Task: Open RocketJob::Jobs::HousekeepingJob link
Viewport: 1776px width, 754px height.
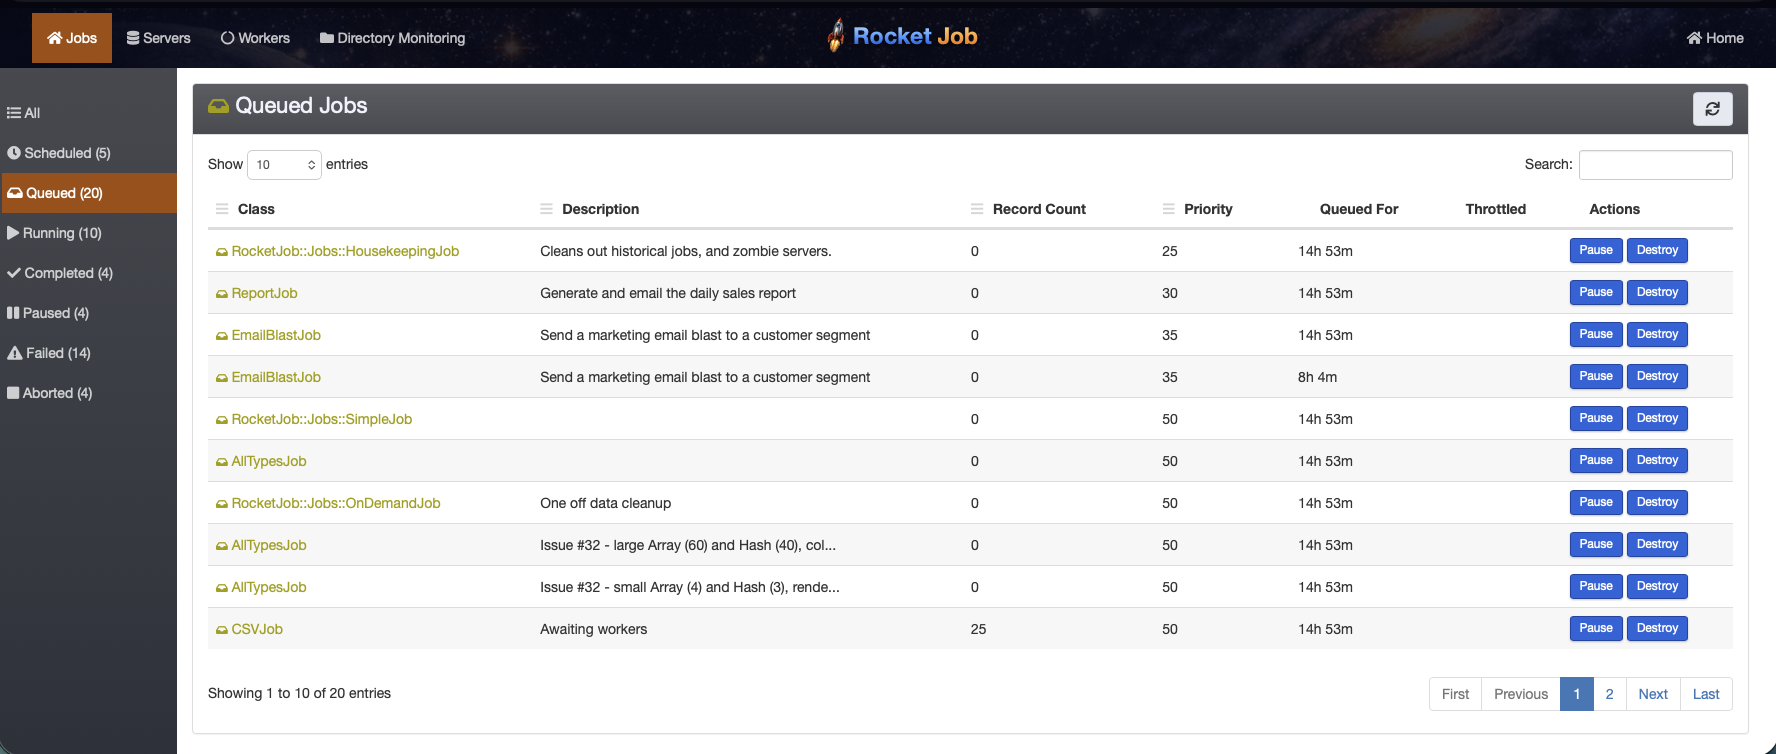Action: click(x=345, y=251)
